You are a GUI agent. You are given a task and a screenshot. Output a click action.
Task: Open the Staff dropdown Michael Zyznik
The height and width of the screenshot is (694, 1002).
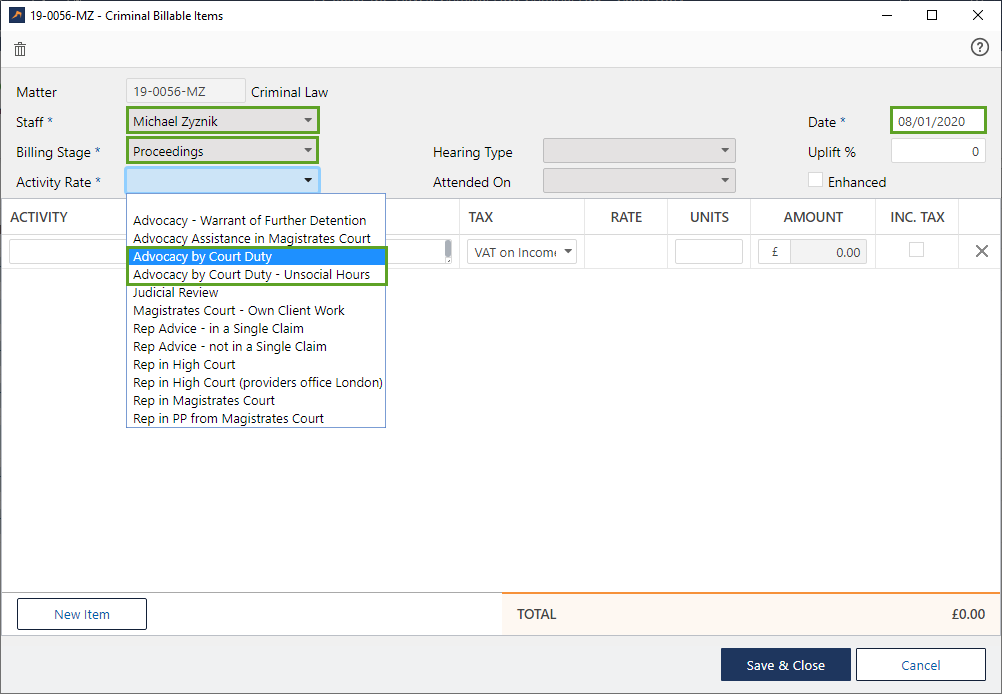click(x=222, y=121)
